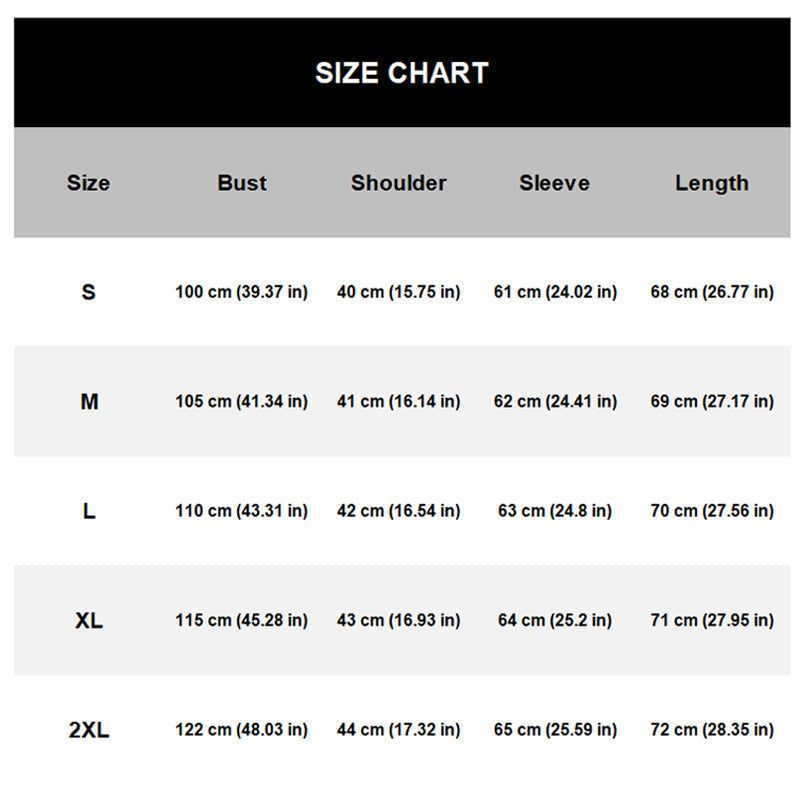Click the 122 cm (48.03 in) bust cell
The height and width of the screenshot is (800, 800).
click(x=242, y=730)
